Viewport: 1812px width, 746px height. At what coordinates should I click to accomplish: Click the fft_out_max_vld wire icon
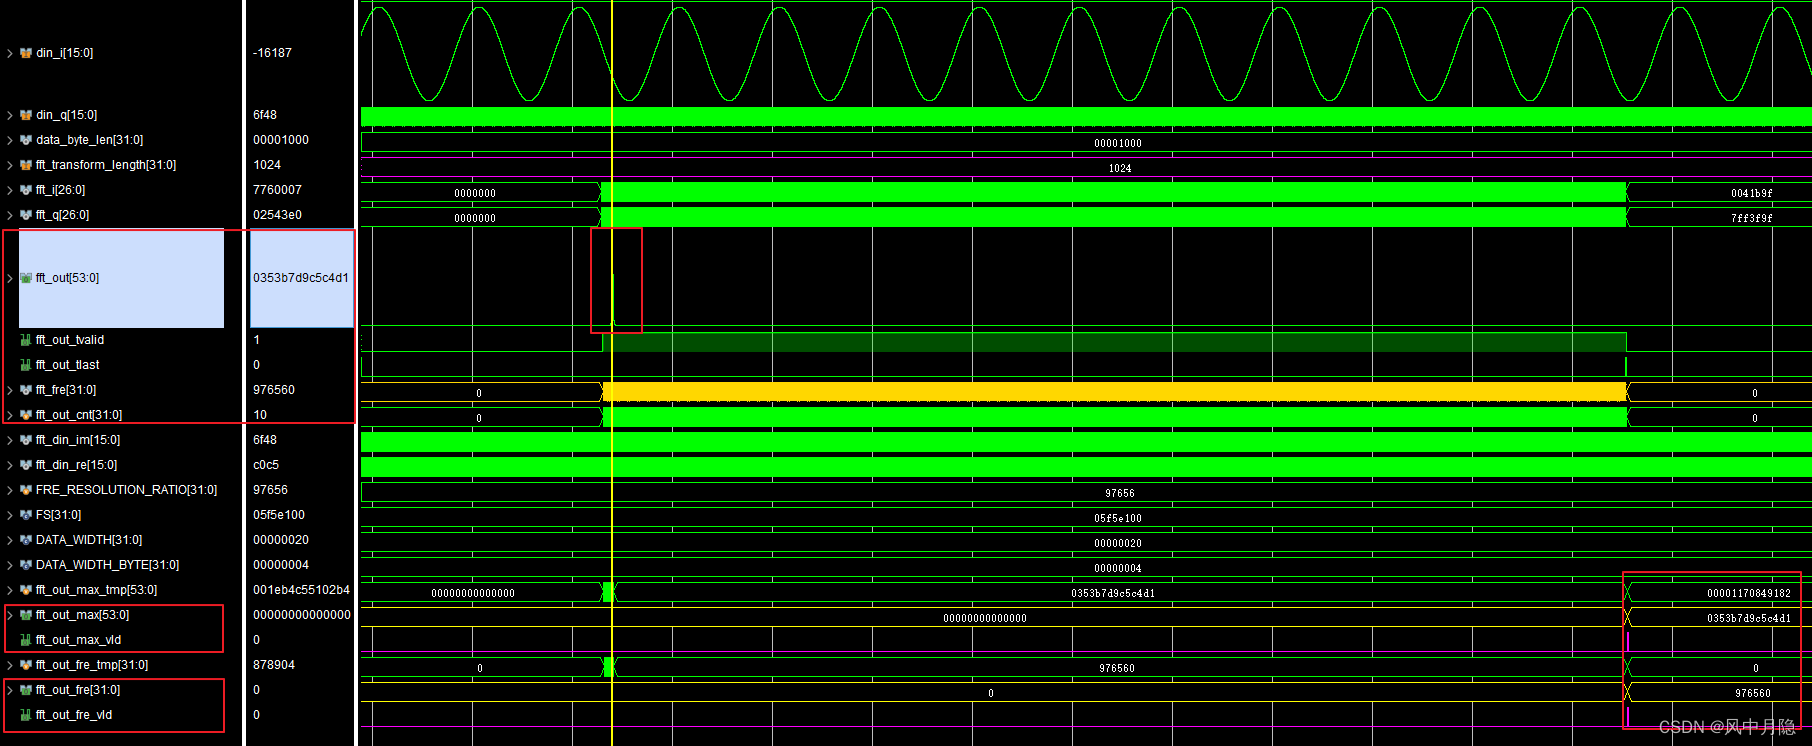[26, 640]
